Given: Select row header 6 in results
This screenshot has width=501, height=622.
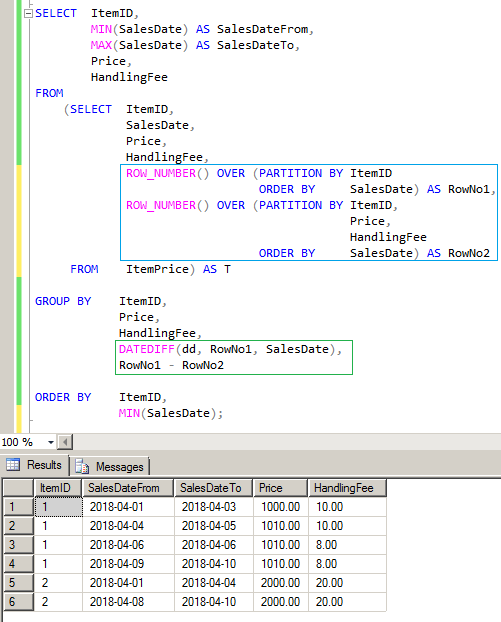Looking at the screenshot, I should (x=18, y=602).
